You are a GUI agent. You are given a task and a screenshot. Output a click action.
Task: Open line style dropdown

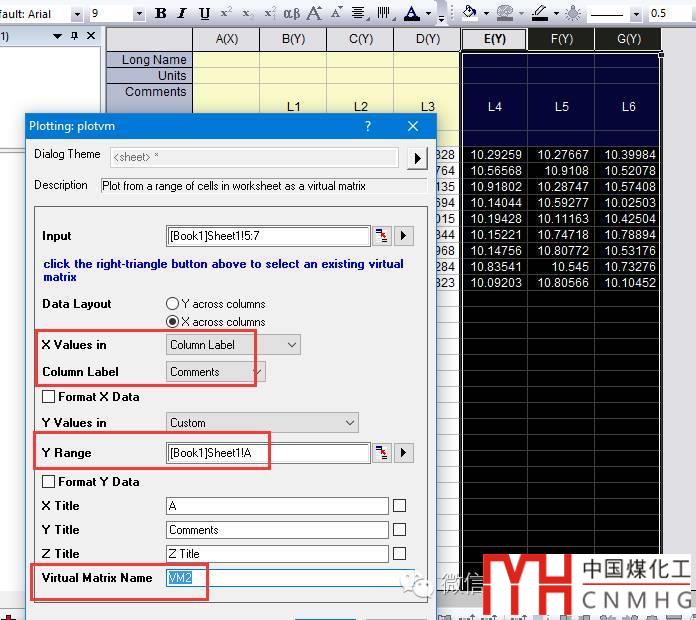pyautogui.click(x=636, y=14)
